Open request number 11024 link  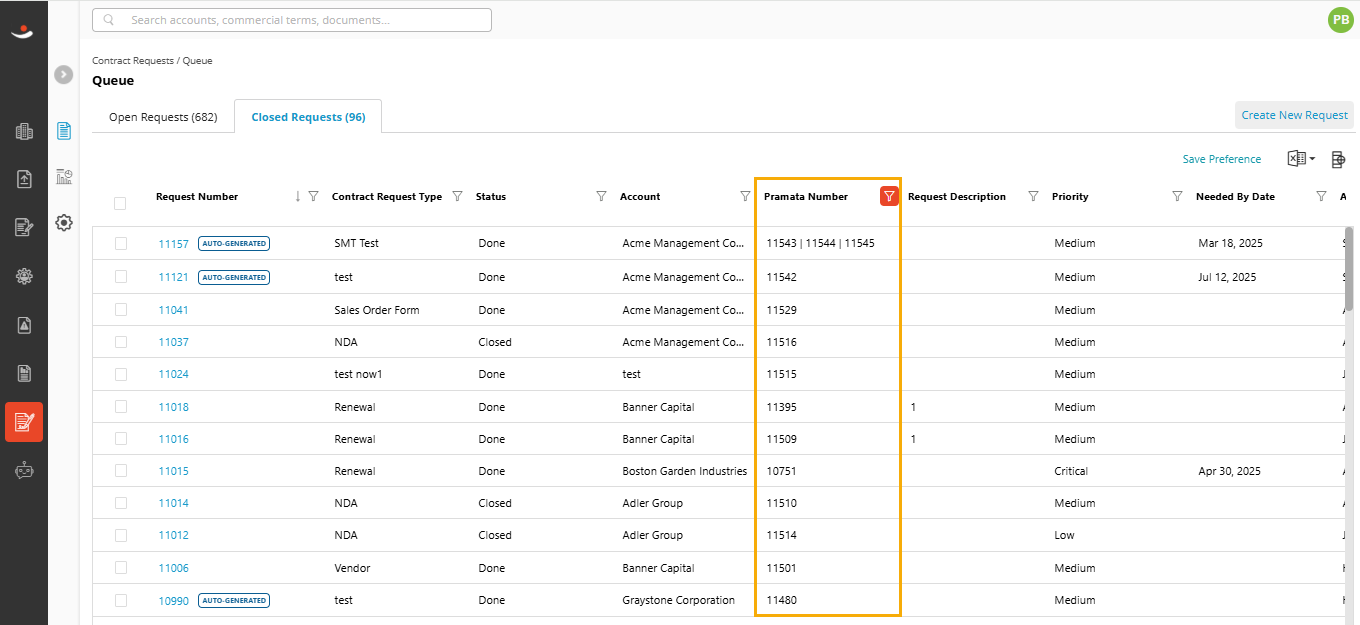pos(173,374)
